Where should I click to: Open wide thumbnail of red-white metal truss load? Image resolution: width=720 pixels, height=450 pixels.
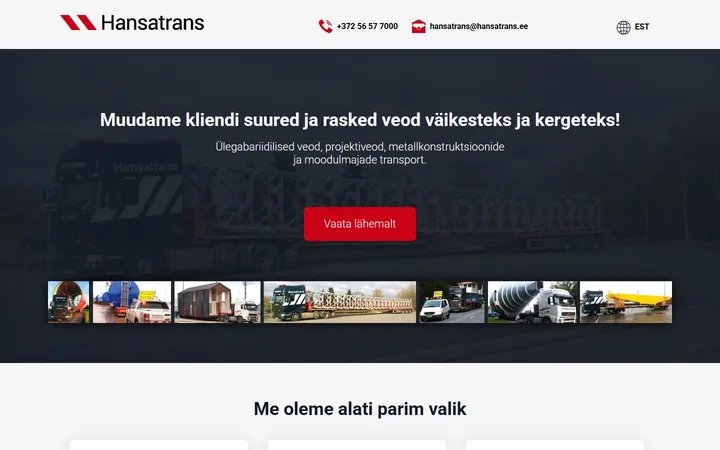340,302
